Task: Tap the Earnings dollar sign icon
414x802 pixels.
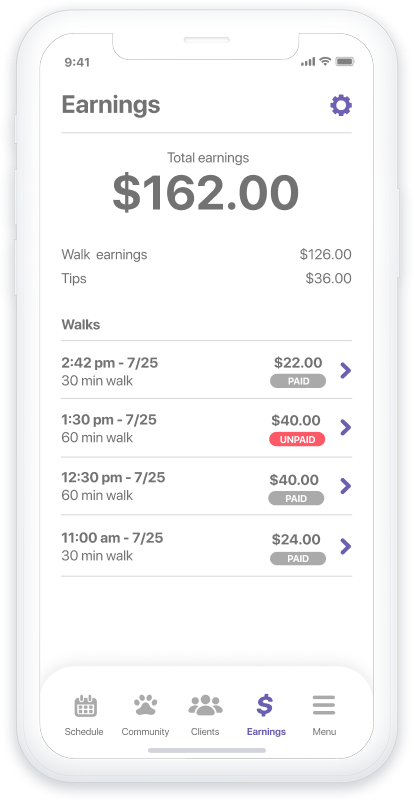Action: (x=265, y=705)
